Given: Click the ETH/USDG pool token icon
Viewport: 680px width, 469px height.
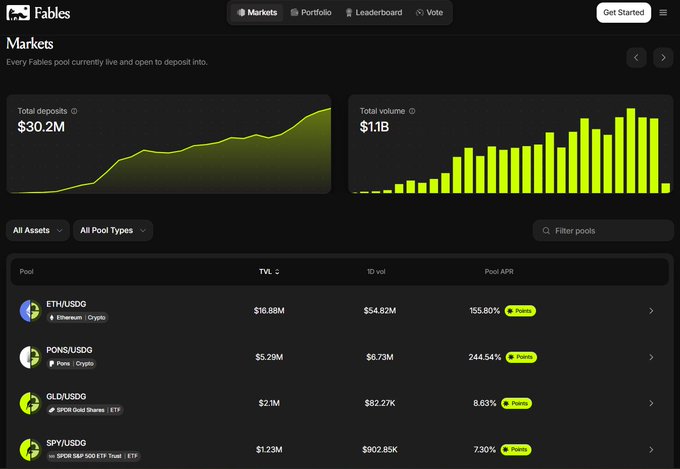Looking at the screenshot, I should [x=30, y=311].
